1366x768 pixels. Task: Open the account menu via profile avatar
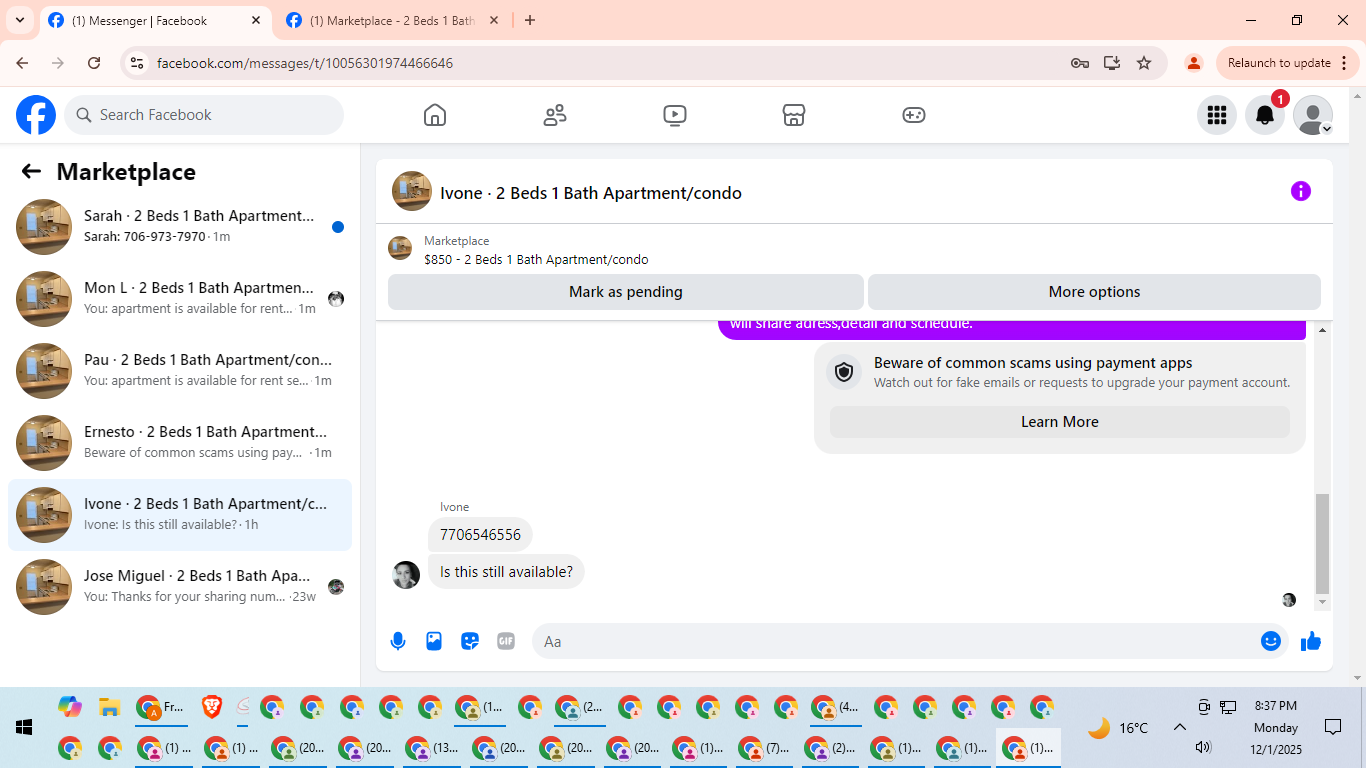[1313, 115]
